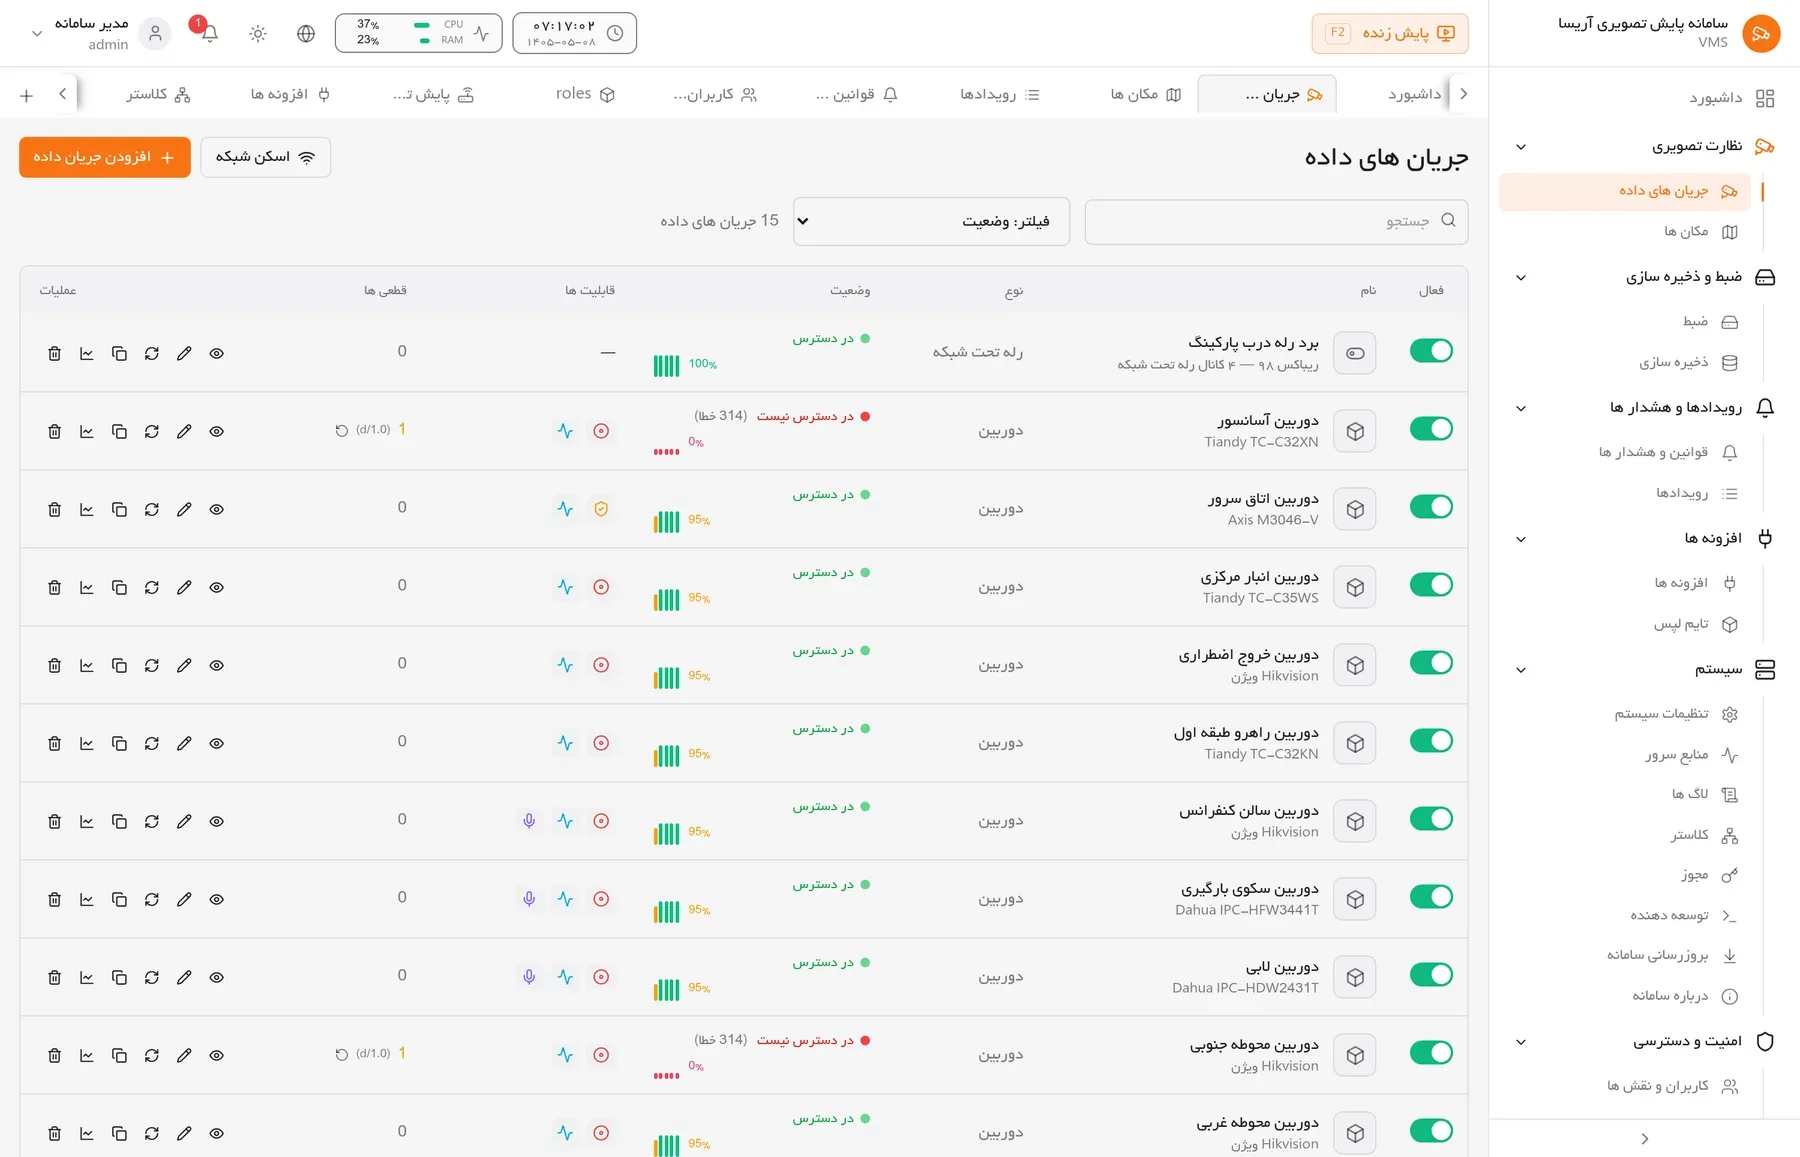
Task: Open the user profile avatar
Action: coord(155,33)
